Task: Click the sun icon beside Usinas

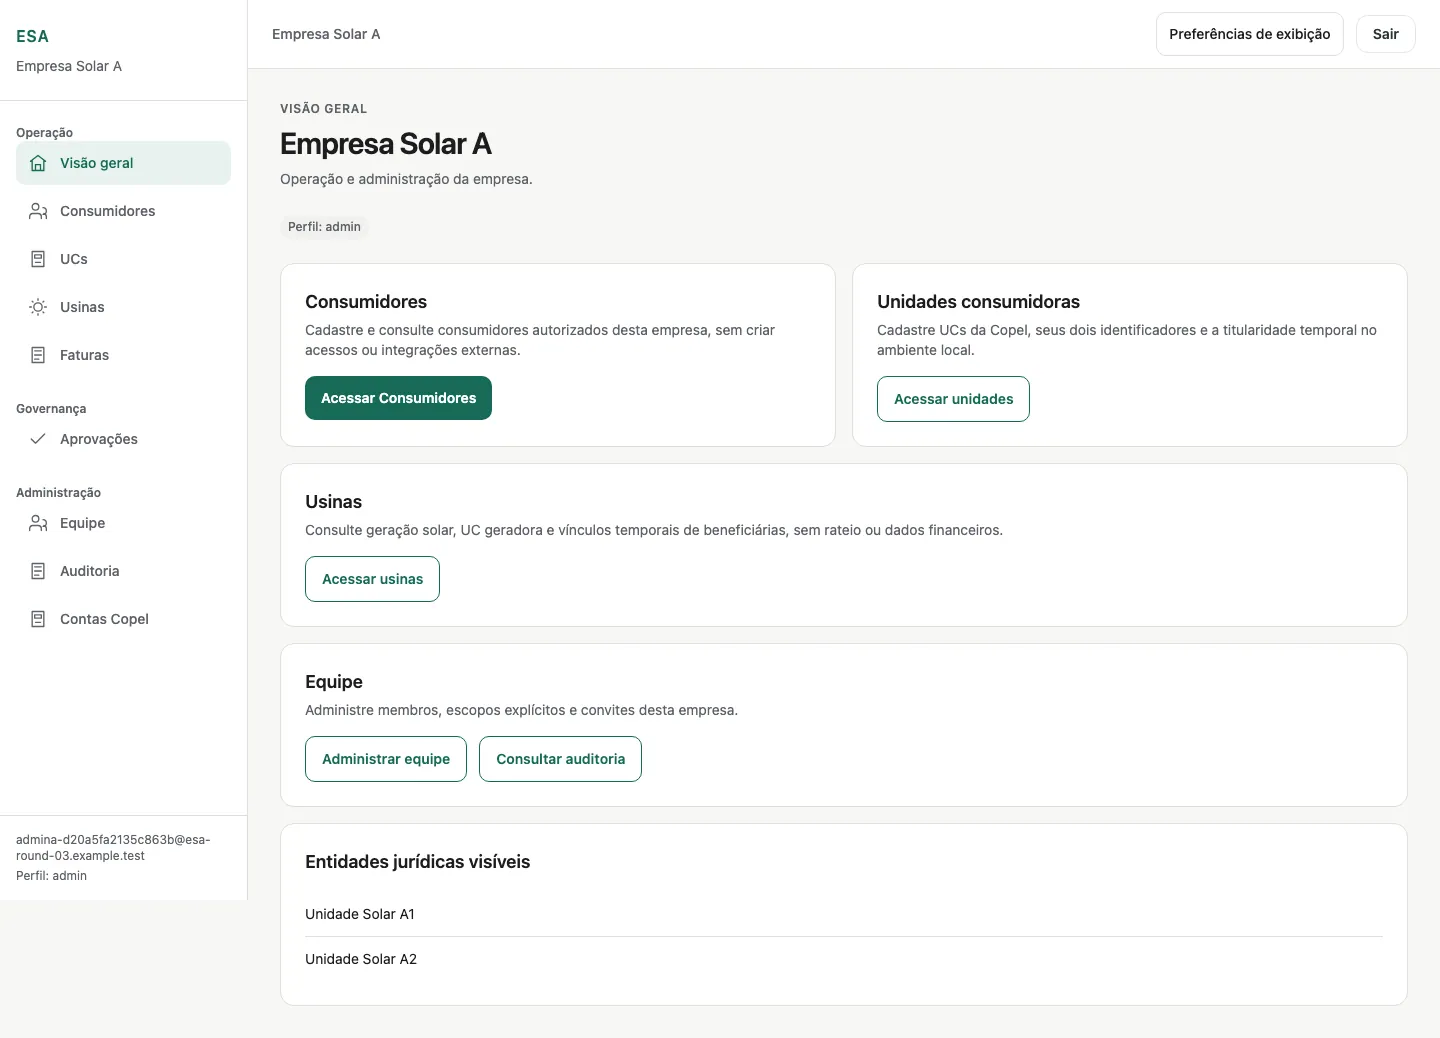Action: tap(38, 307)
